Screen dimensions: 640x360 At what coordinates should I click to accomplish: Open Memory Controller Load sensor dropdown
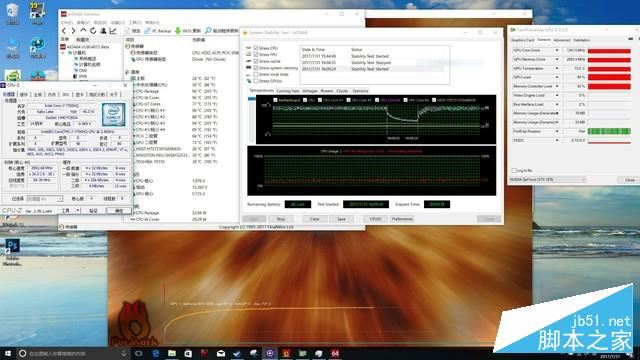point(557,87)
